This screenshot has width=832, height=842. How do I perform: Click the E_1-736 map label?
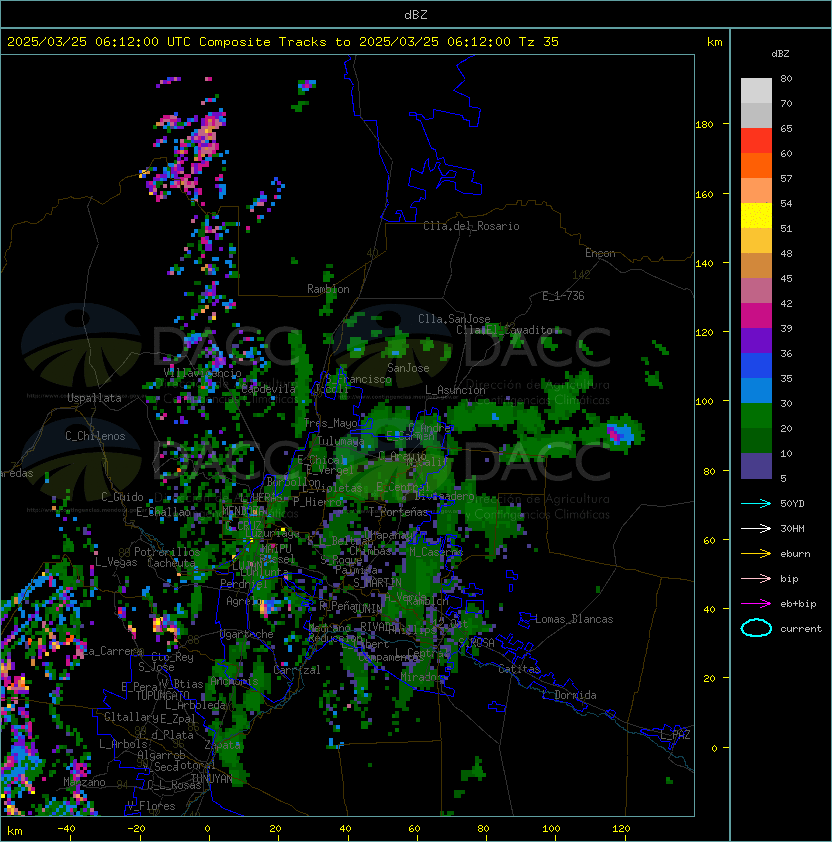coord(563,296)
